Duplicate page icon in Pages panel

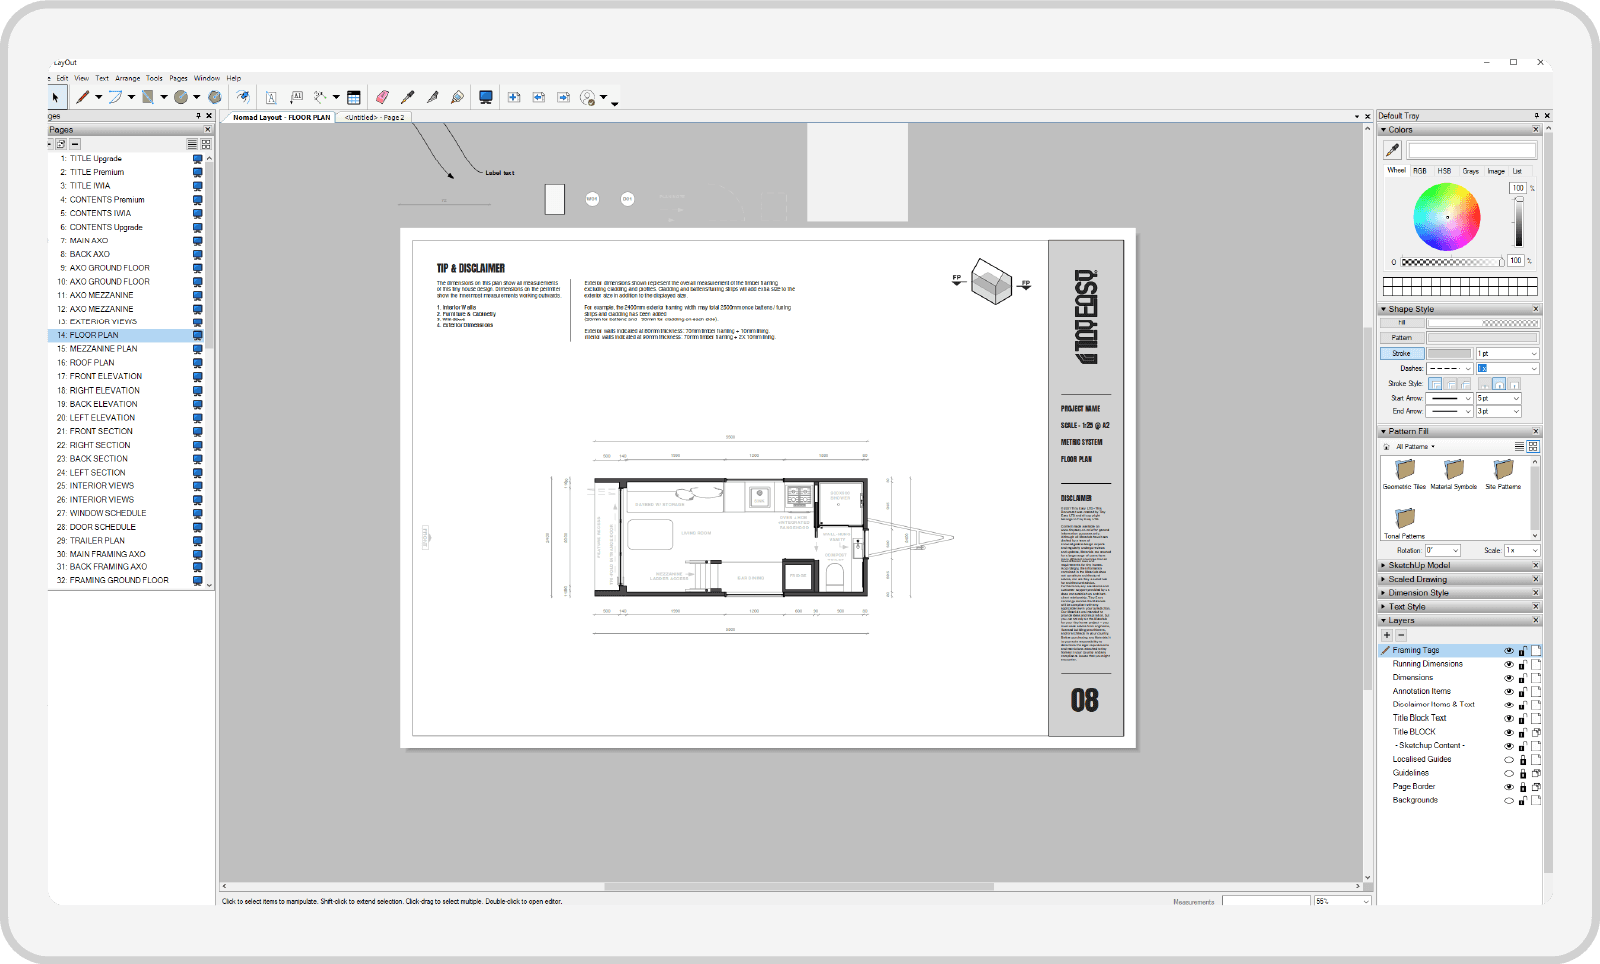[61, 144]
